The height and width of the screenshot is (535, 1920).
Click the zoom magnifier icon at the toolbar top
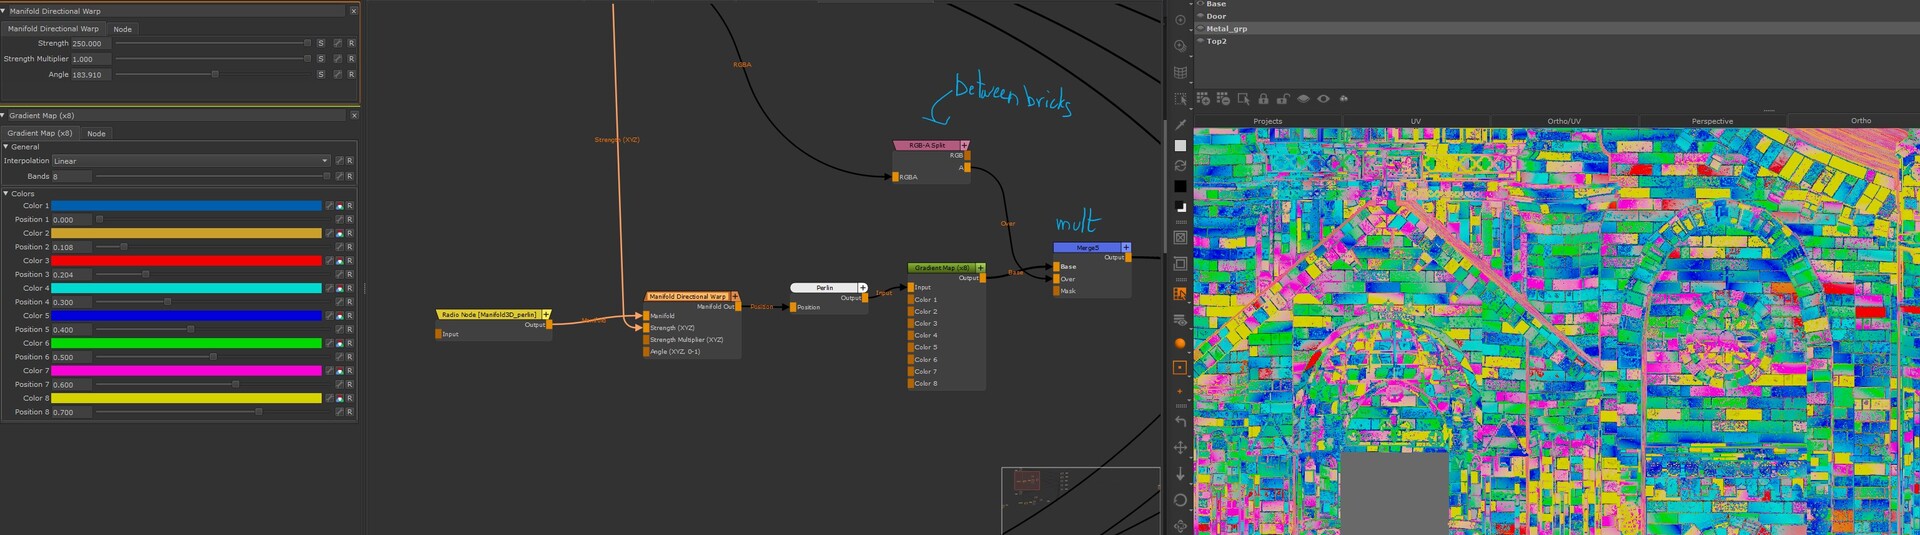(x=1180, y=46)
